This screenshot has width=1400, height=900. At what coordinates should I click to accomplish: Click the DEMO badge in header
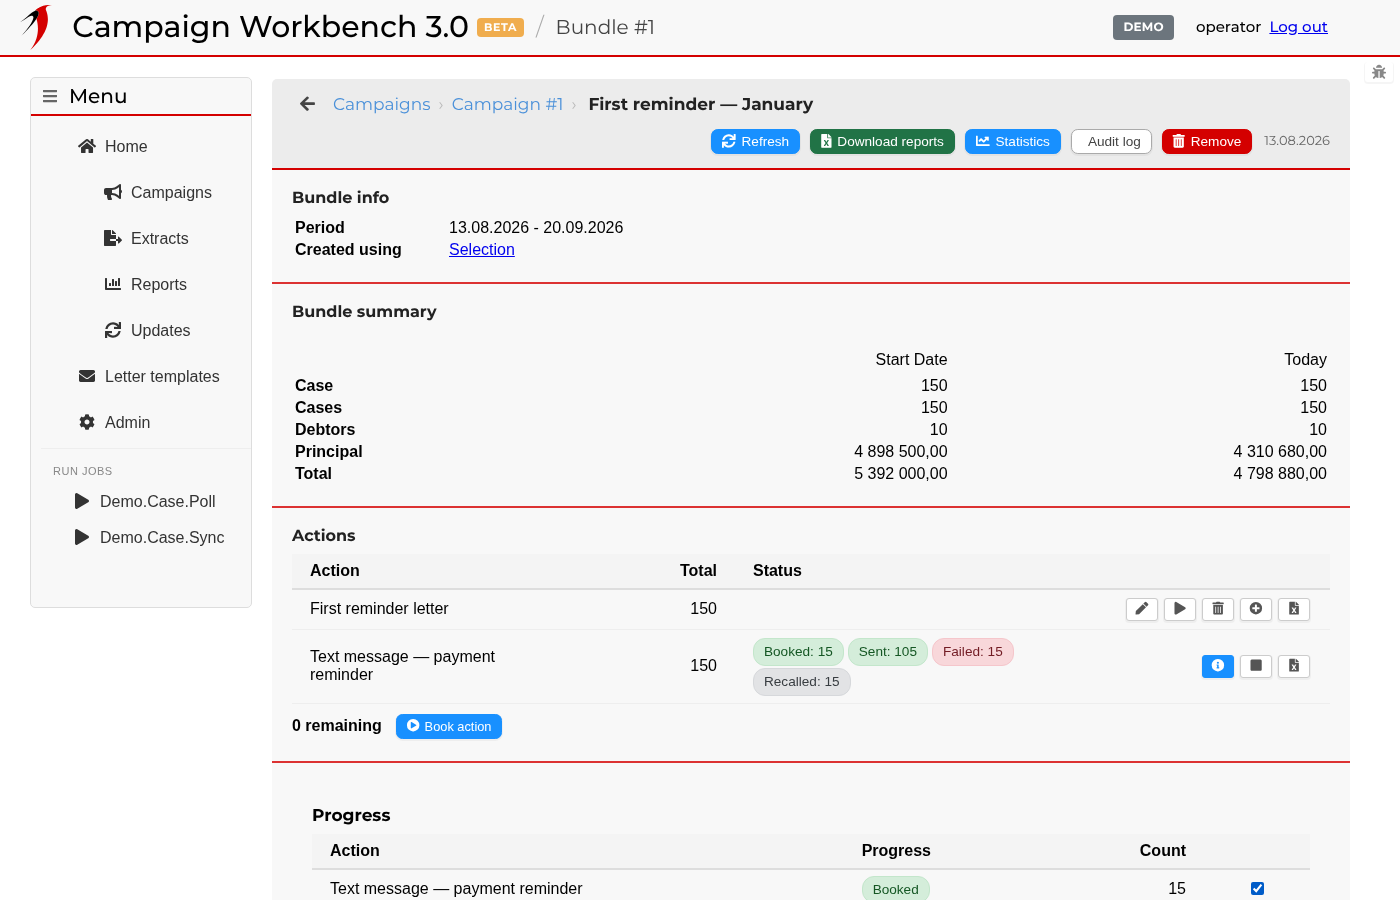pyautogui.click(x=1143, y=27)
